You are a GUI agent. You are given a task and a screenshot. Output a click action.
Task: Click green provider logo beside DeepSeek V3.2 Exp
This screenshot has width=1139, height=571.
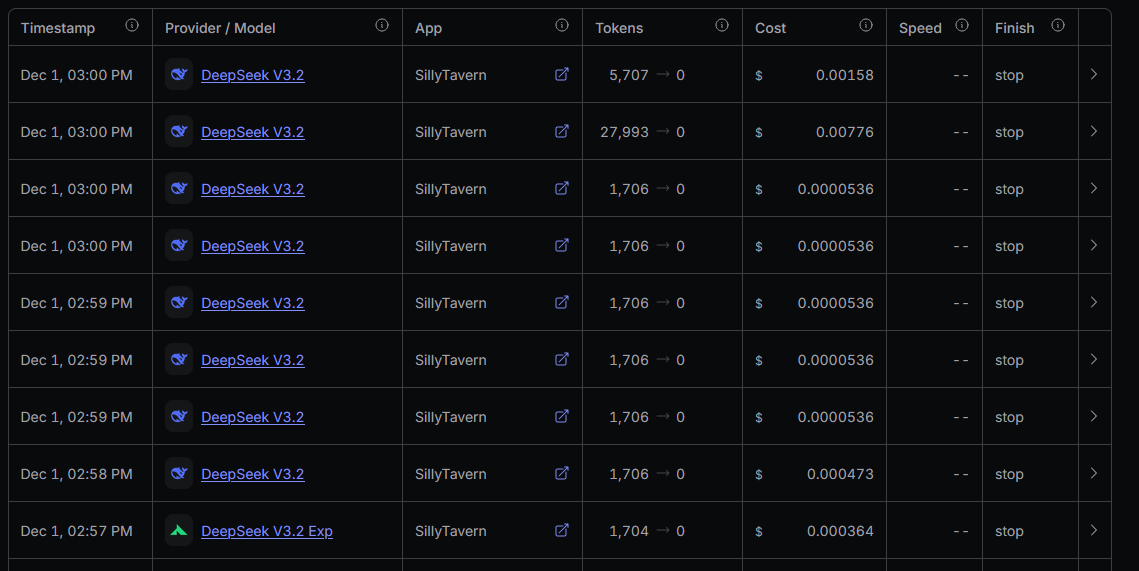click(x=179, y=530)
